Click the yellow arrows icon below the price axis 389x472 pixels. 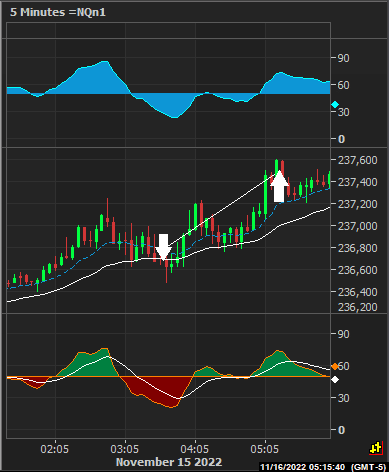pyautogui.click(x=376, y=448)
